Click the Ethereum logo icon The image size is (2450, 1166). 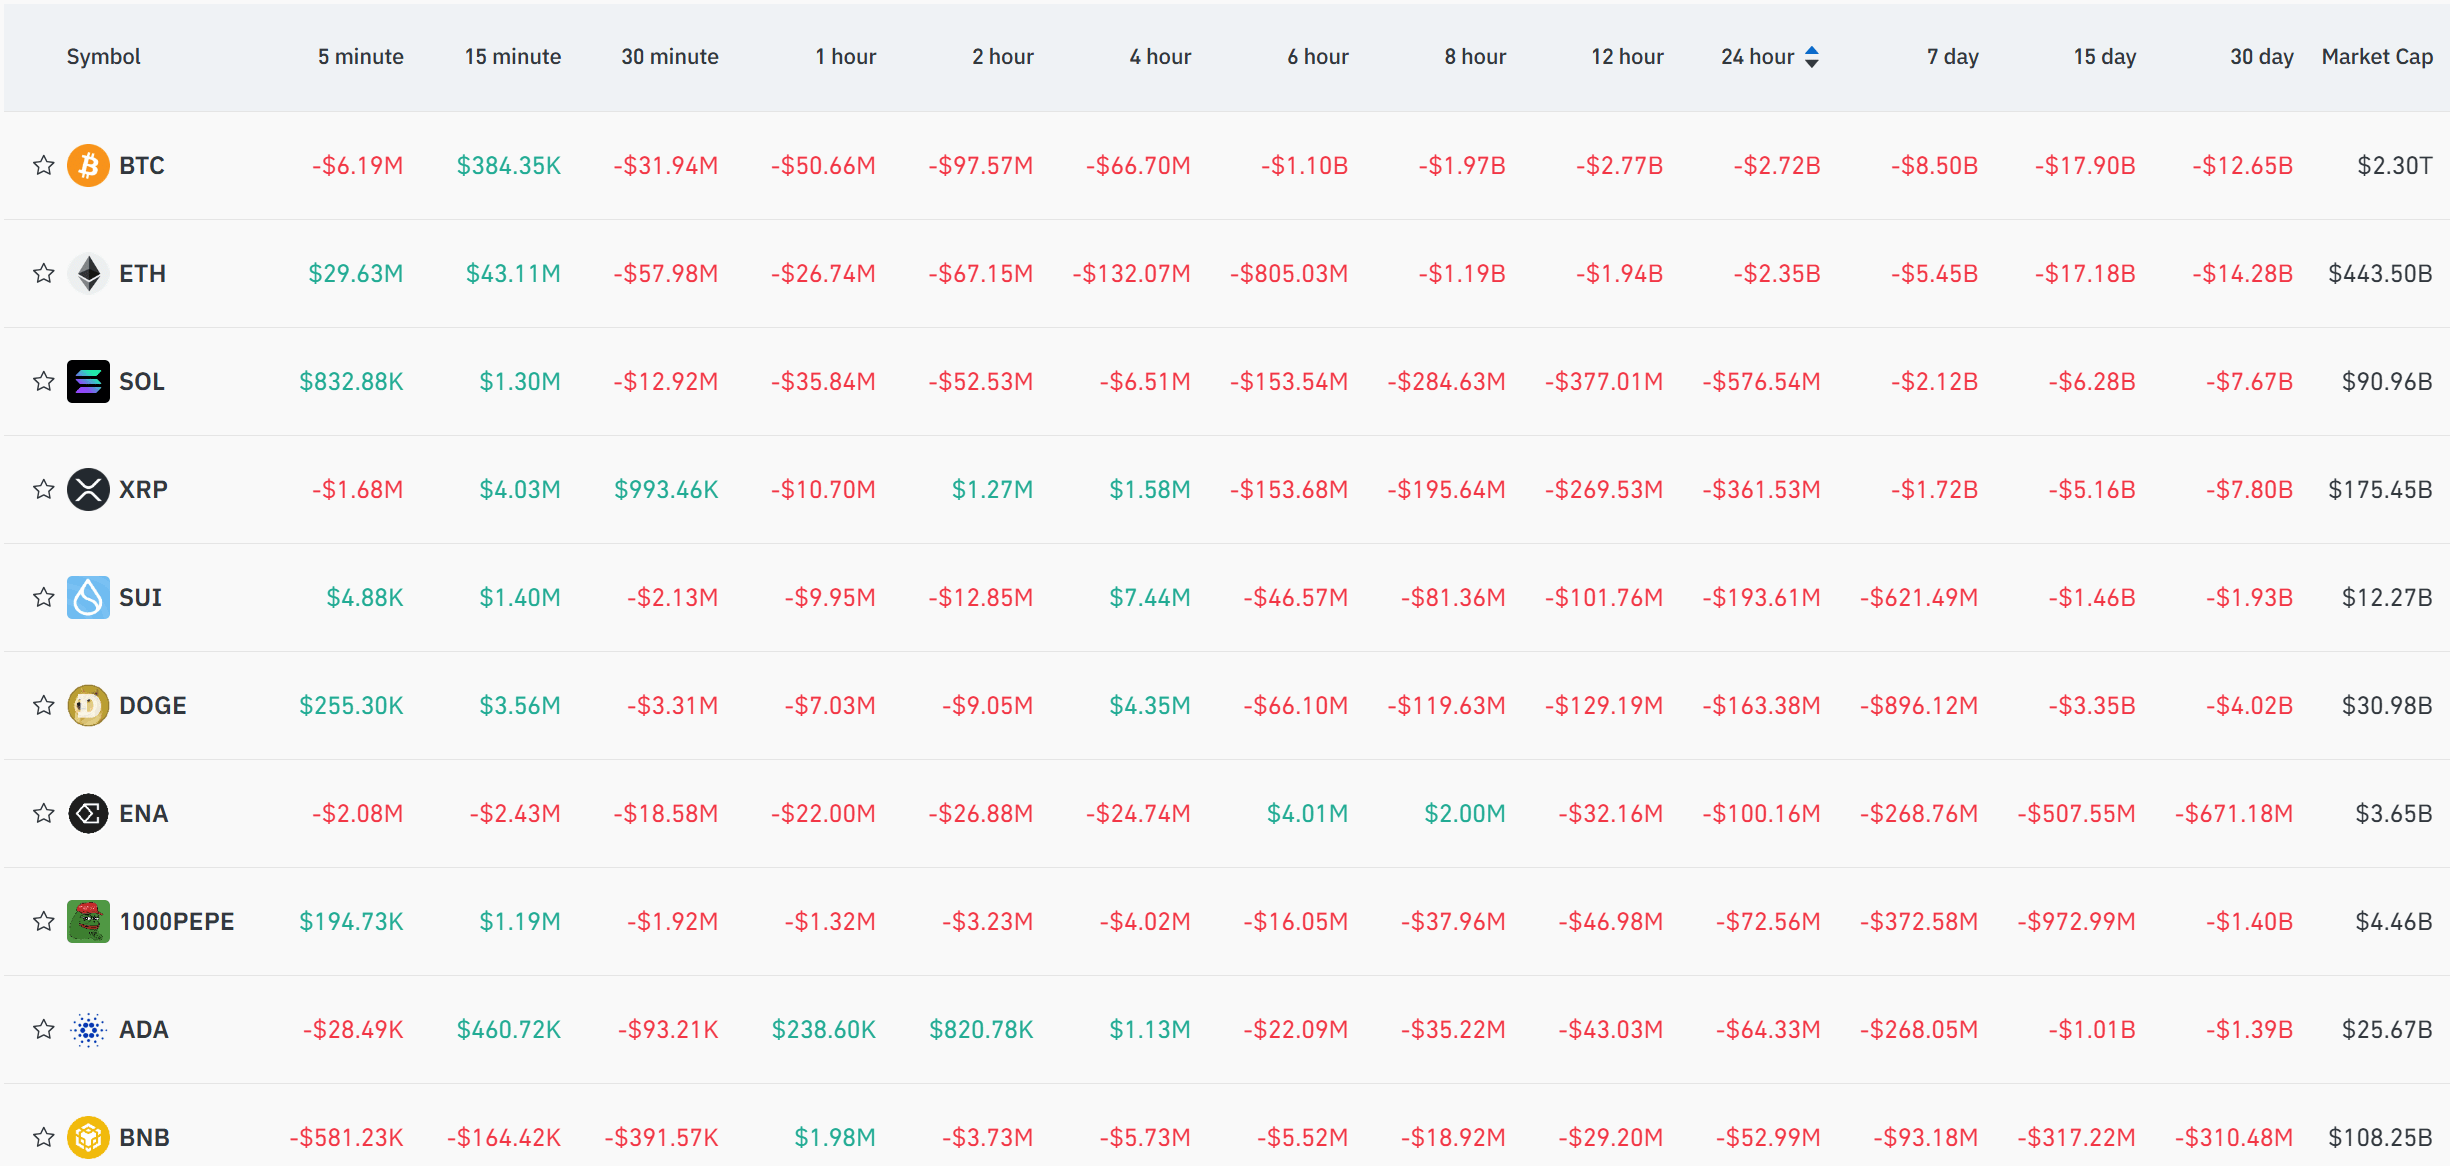point(88,274)
